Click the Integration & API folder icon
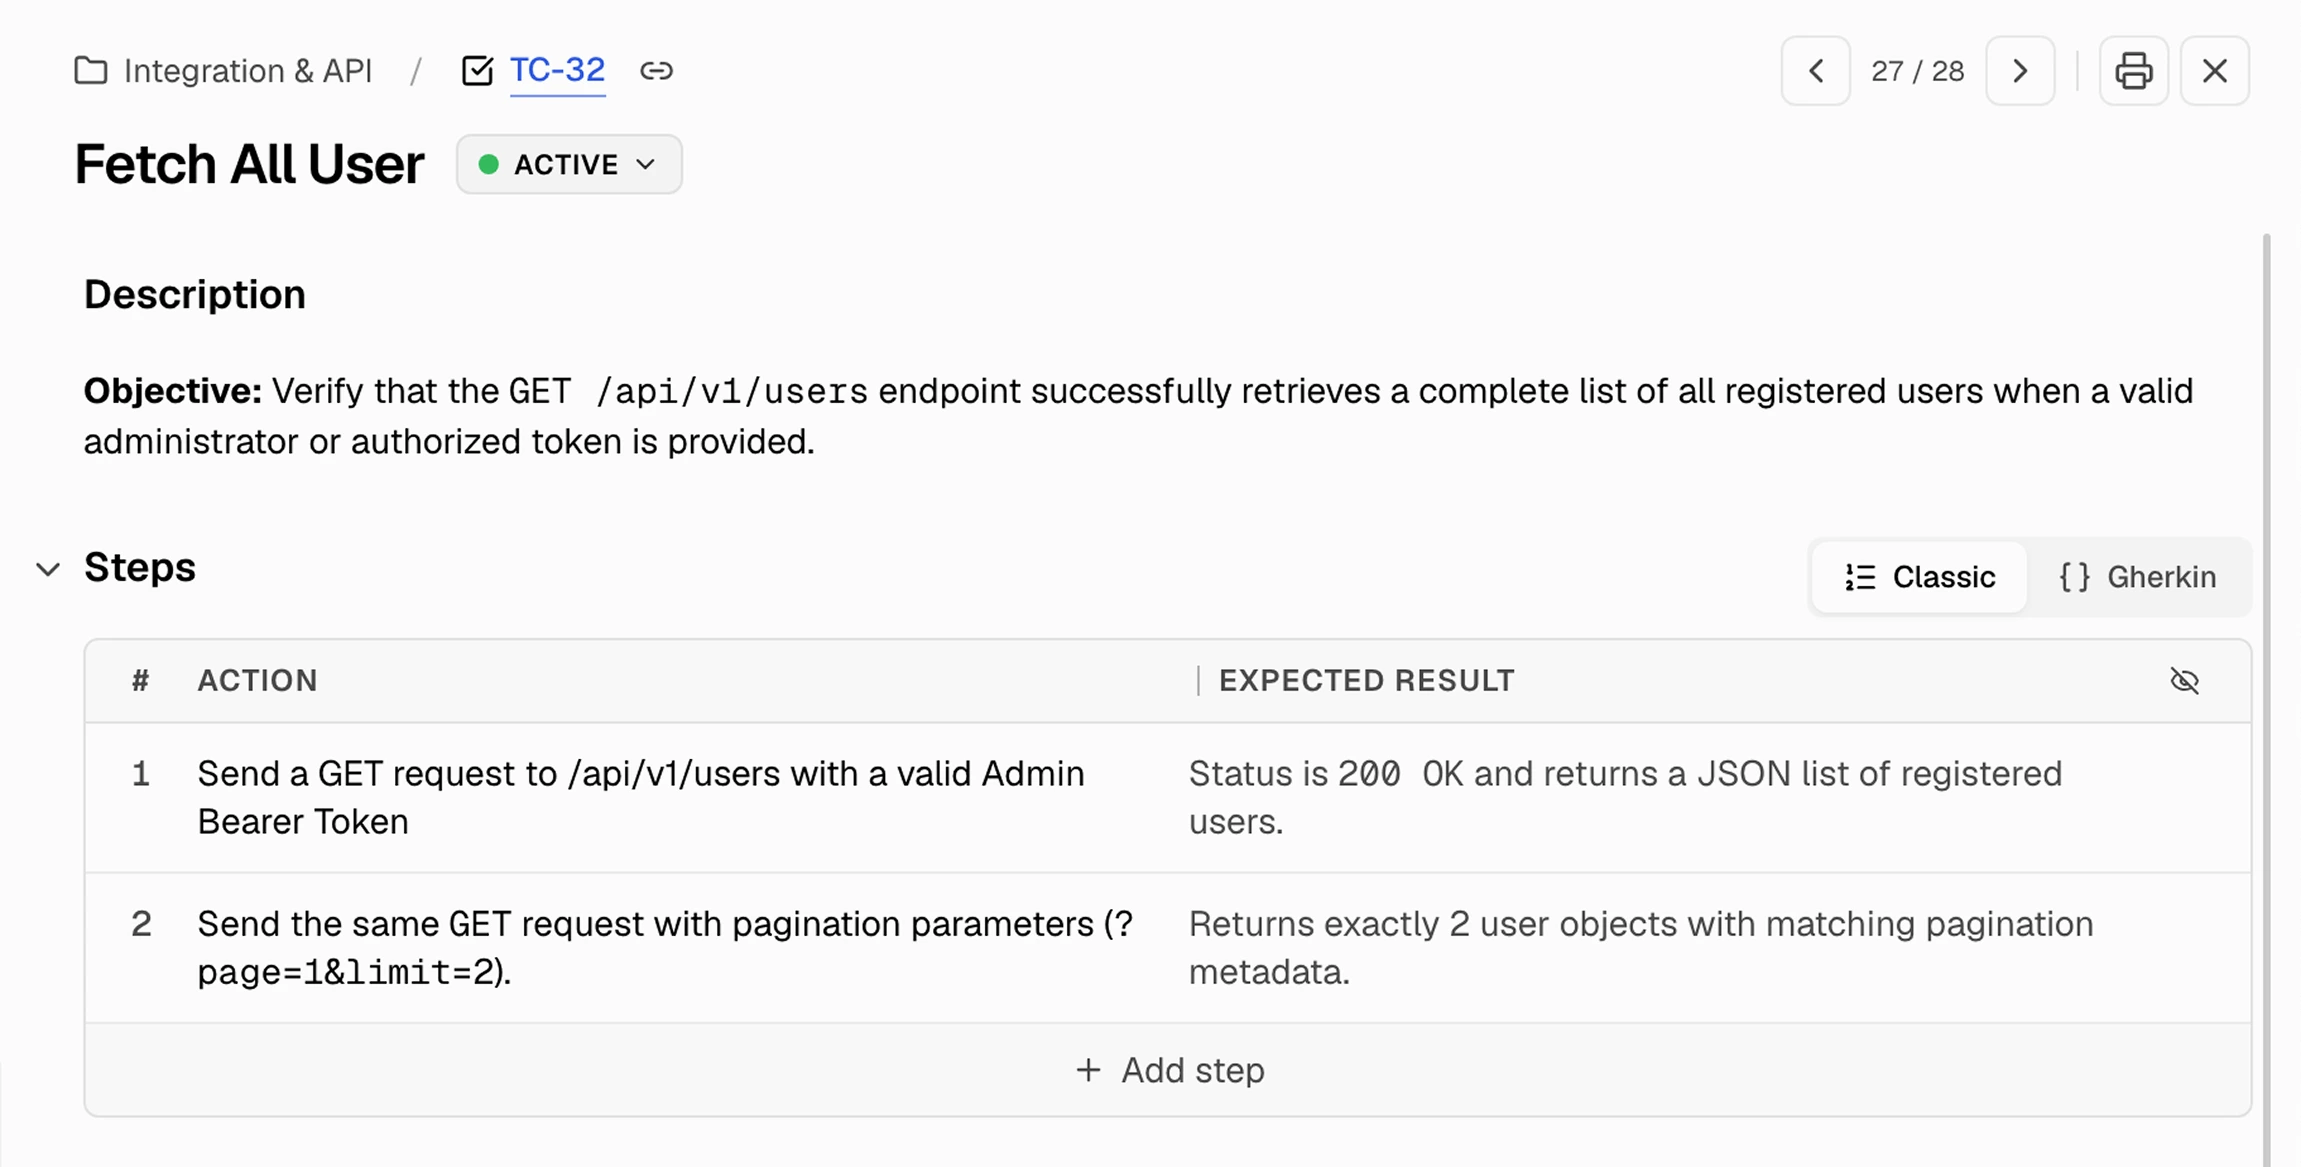2301x1167 pixels. tap(91, 71)
